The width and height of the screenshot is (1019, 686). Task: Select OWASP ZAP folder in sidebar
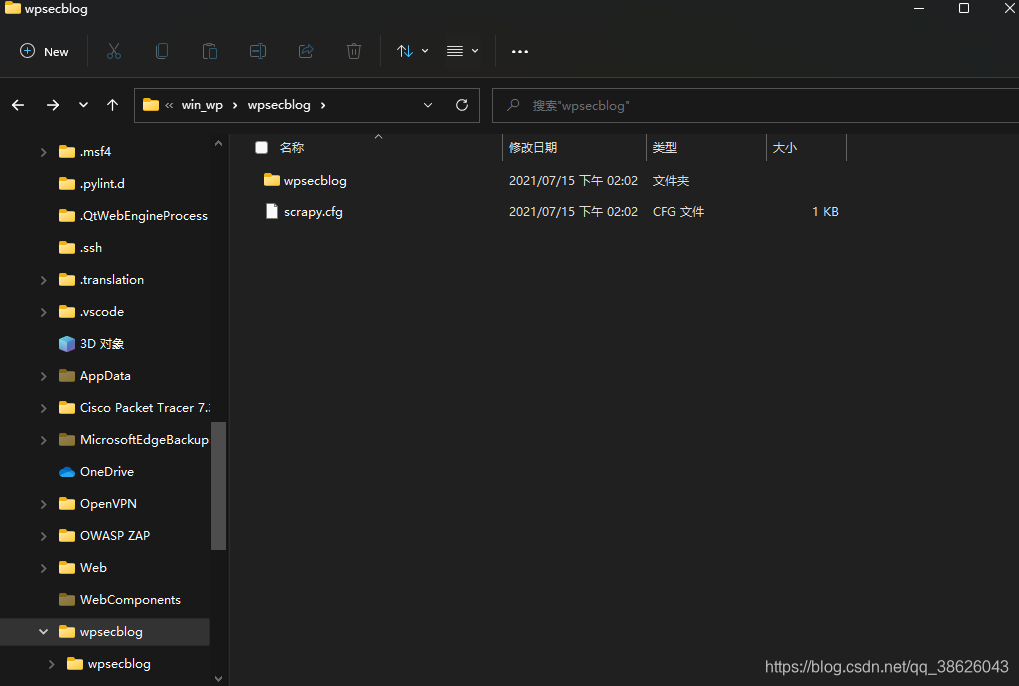click(x=114, y=535)
